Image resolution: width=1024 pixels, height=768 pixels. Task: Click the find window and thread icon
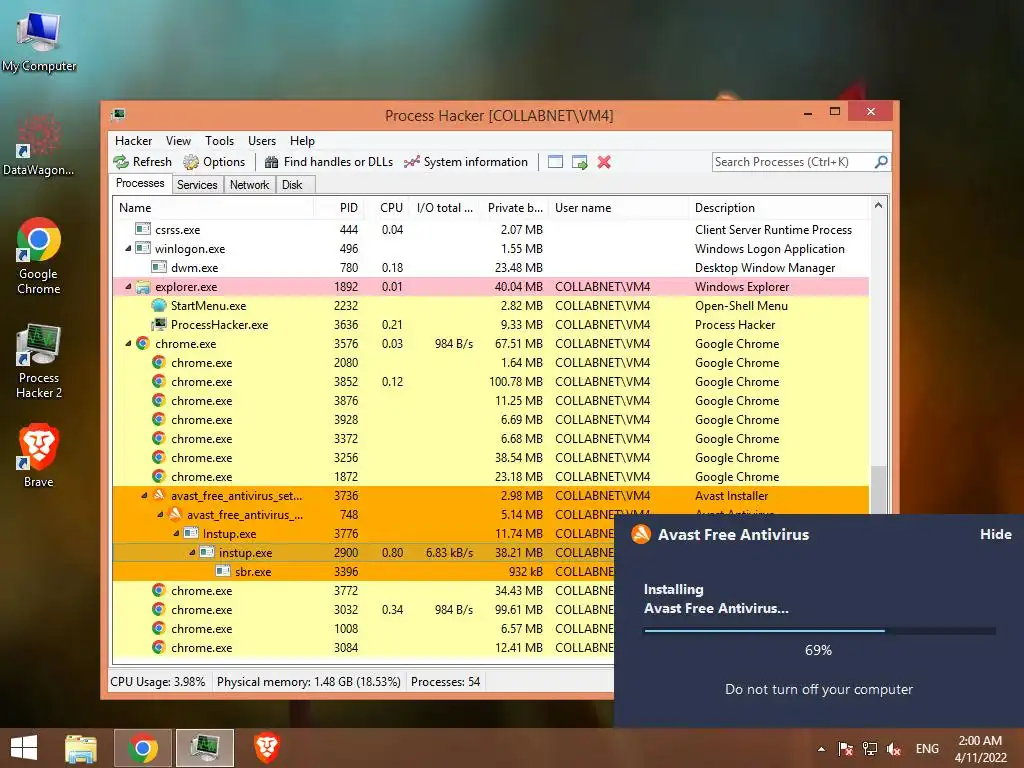(x=580, y=162)
